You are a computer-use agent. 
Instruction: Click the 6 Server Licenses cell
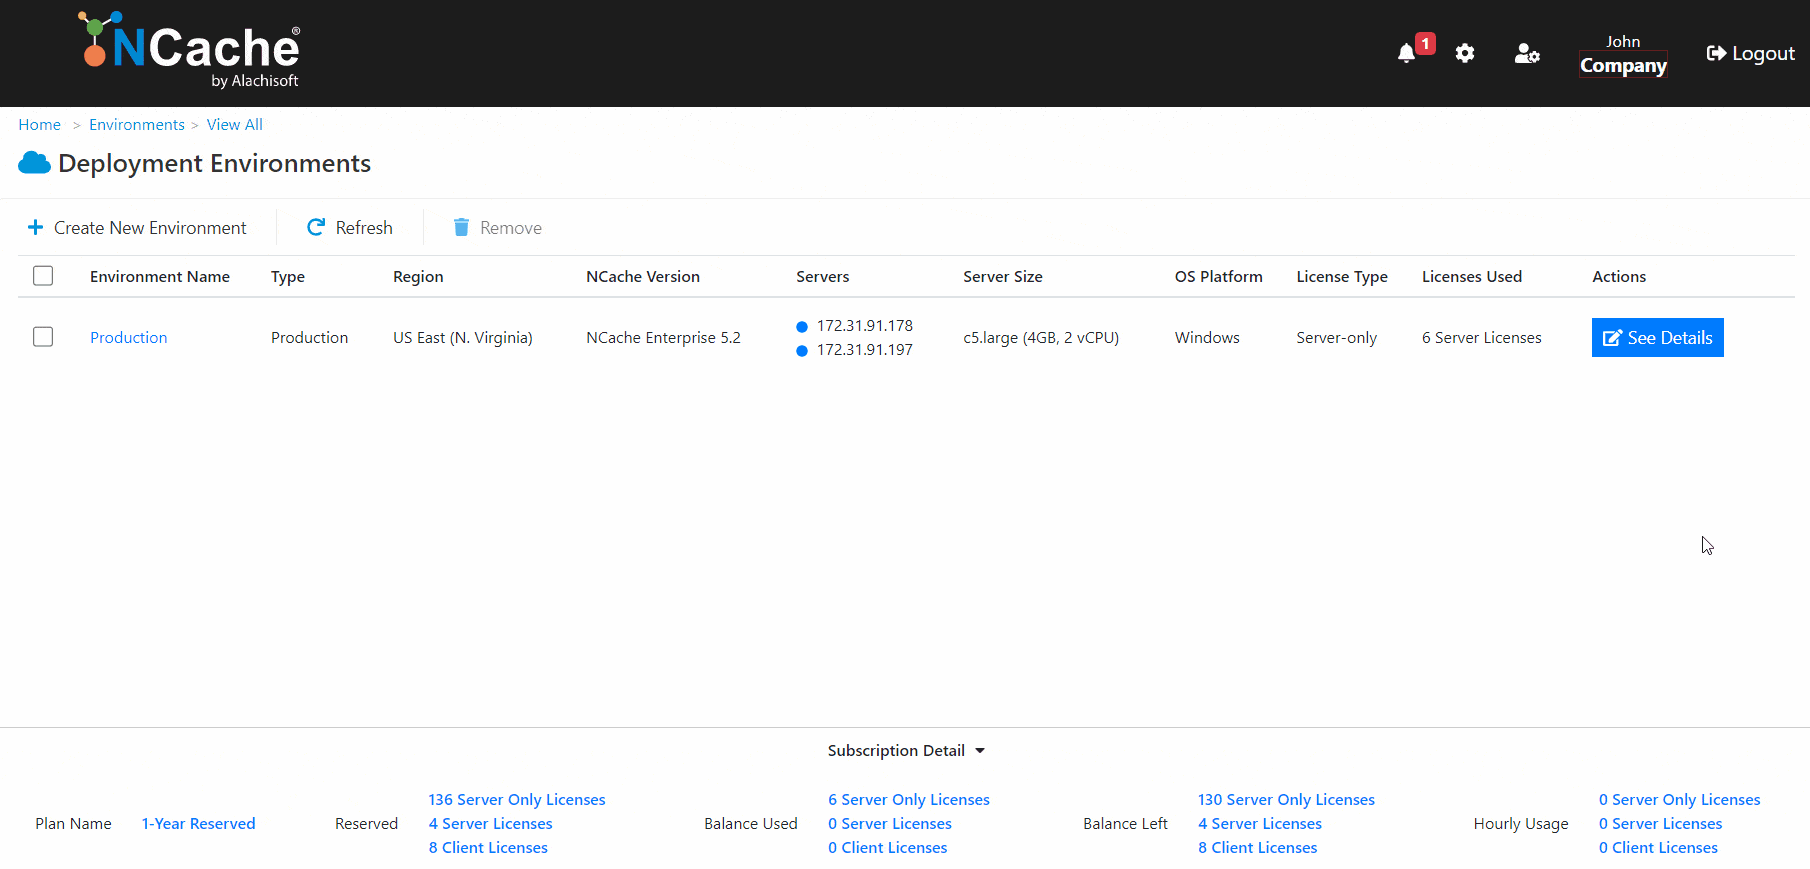(1482, 338)
